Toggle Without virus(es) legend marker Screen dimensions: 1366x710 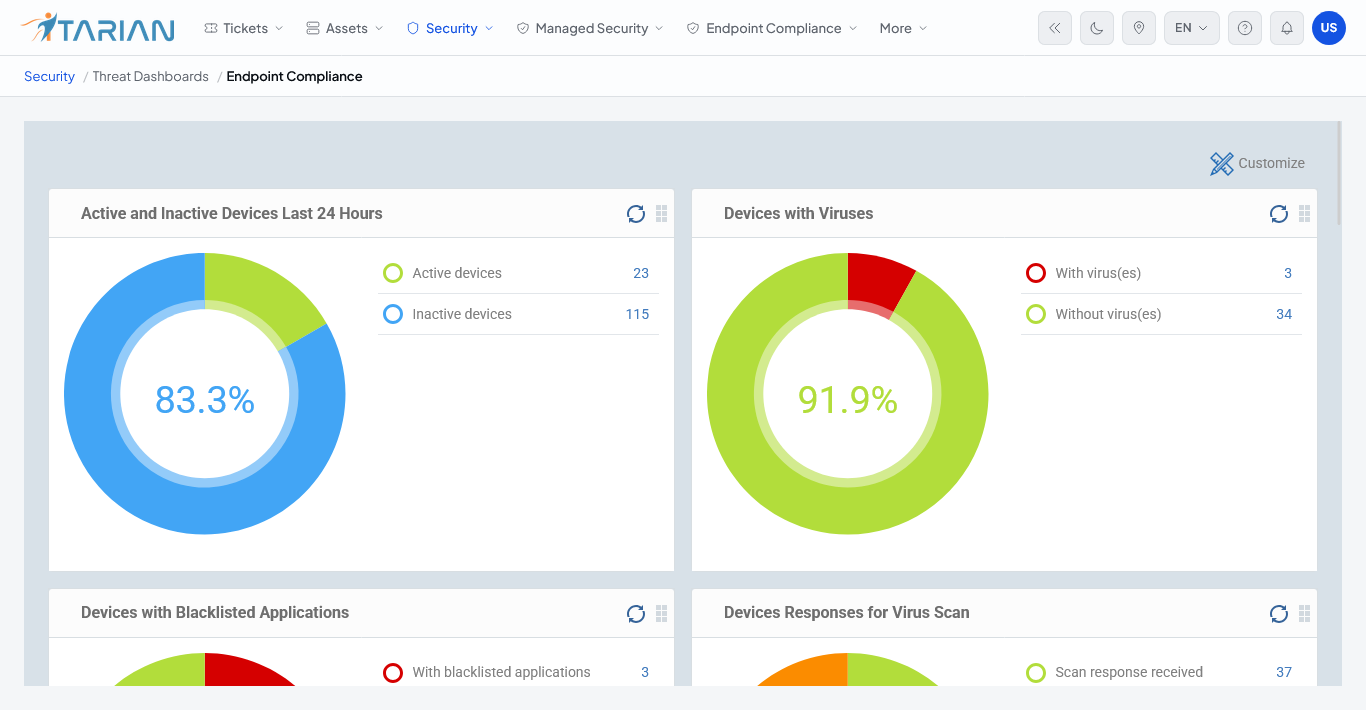click(1036, 314)
